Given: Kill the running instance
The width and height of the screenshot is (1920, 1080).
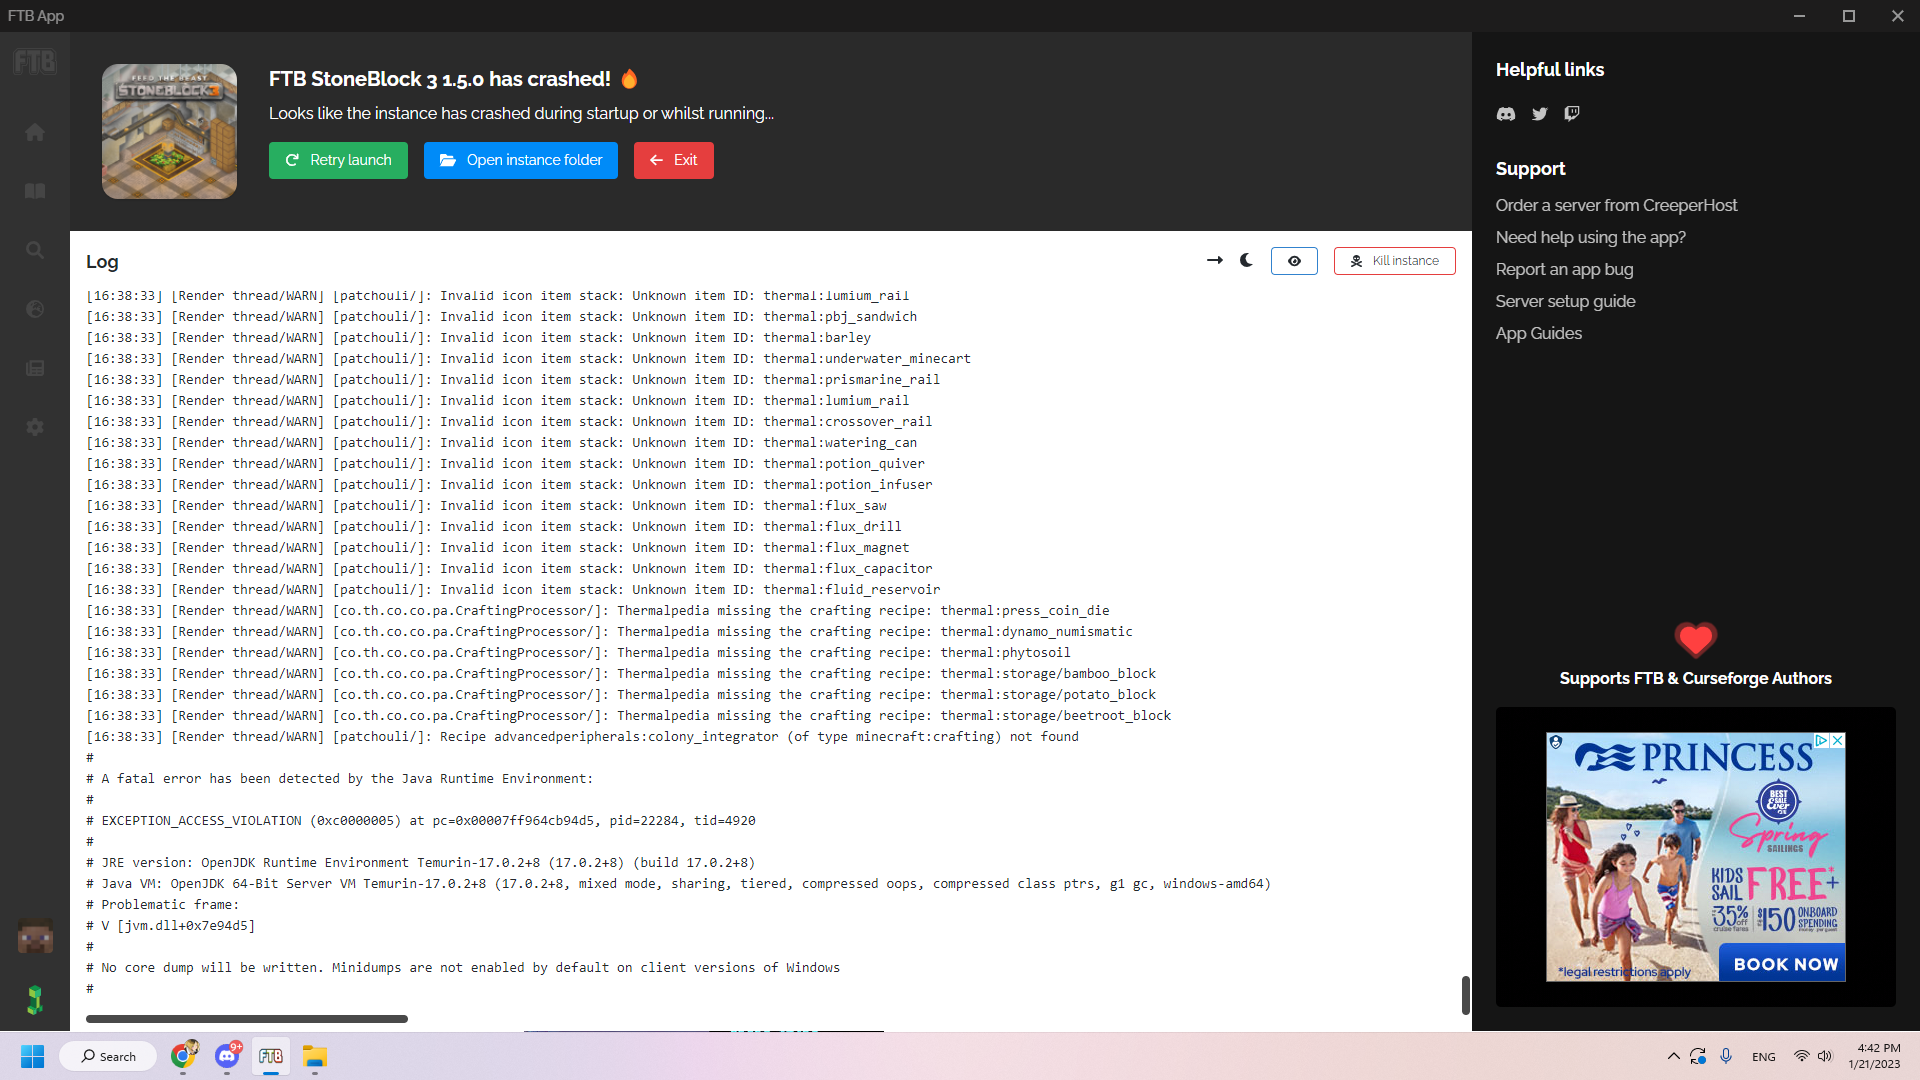Looking at the screenshot, I should tap(1394, 260).
